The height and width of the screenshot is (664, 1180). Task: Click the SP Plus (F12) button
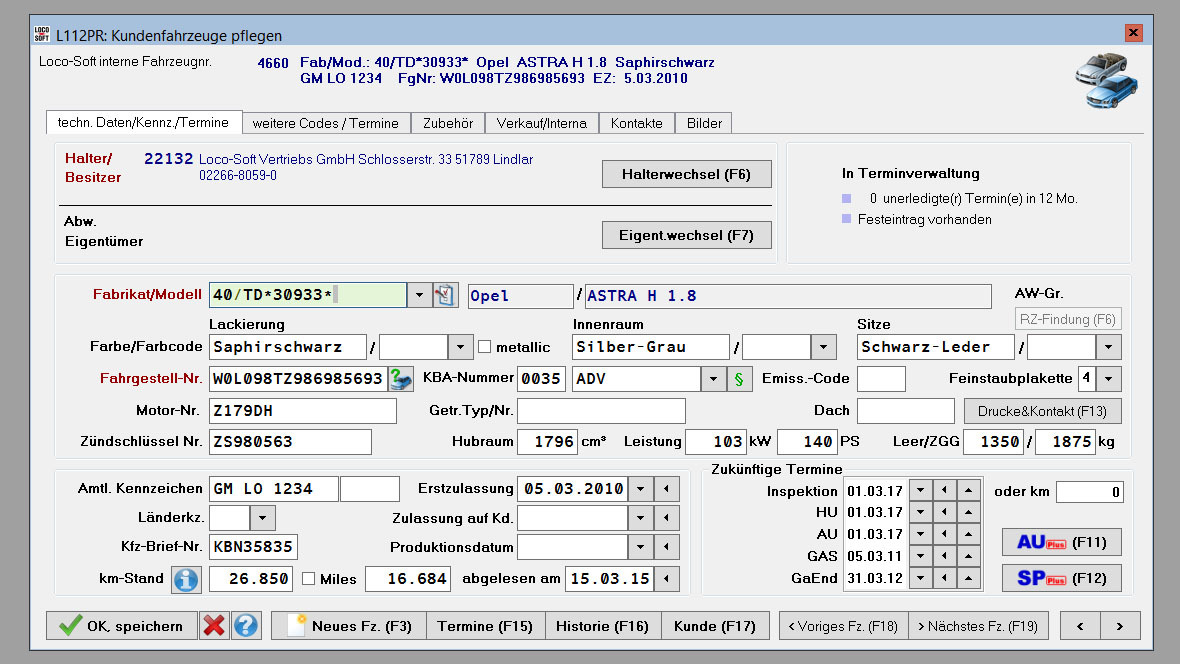(x=1061, y=578)
